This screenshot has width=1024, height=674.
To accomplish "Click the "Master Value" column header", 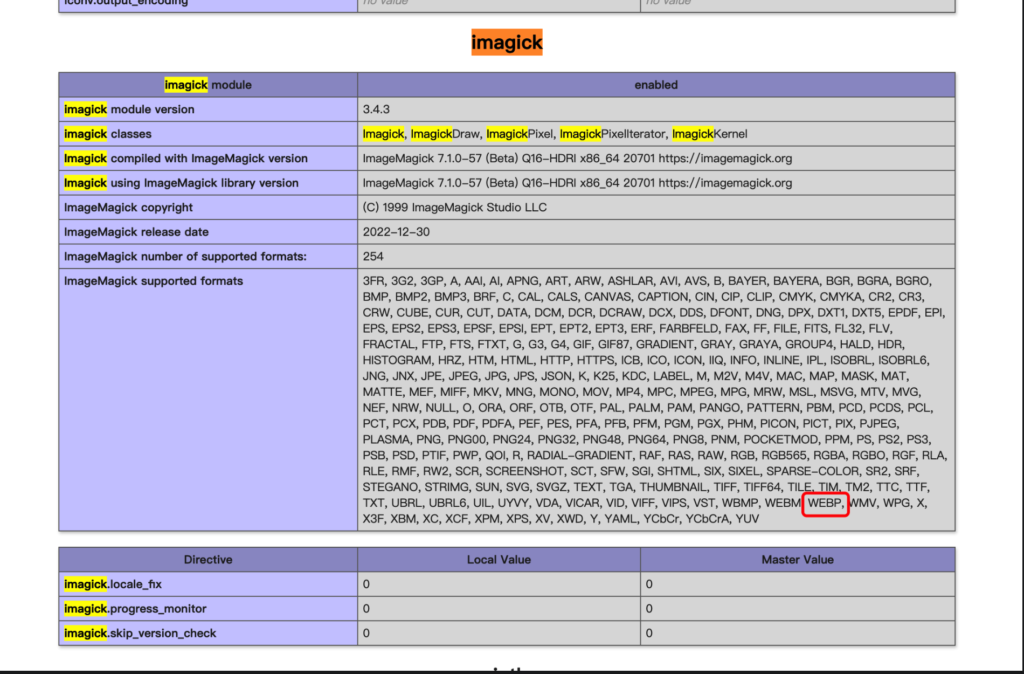I will click(797, 559).
